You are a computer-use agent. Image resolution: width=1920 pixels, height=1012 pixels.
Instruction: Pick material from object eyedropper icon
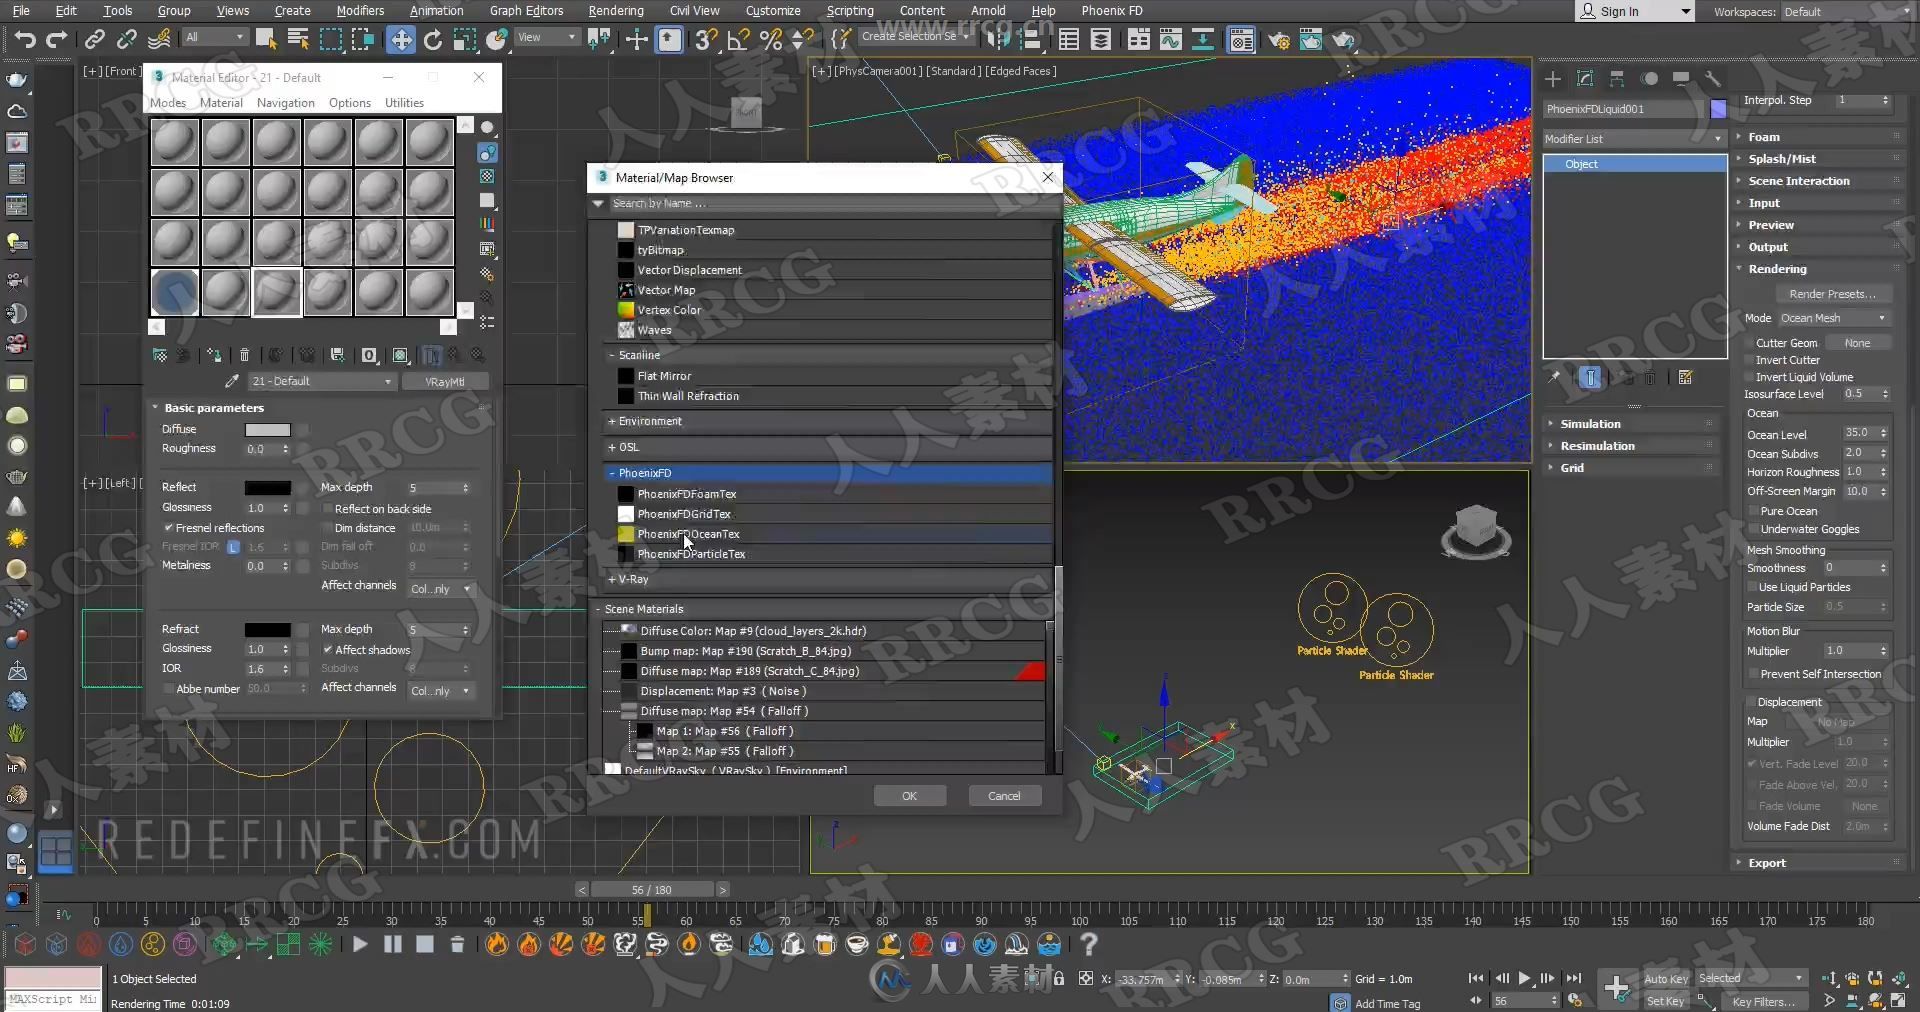(232, 381)
